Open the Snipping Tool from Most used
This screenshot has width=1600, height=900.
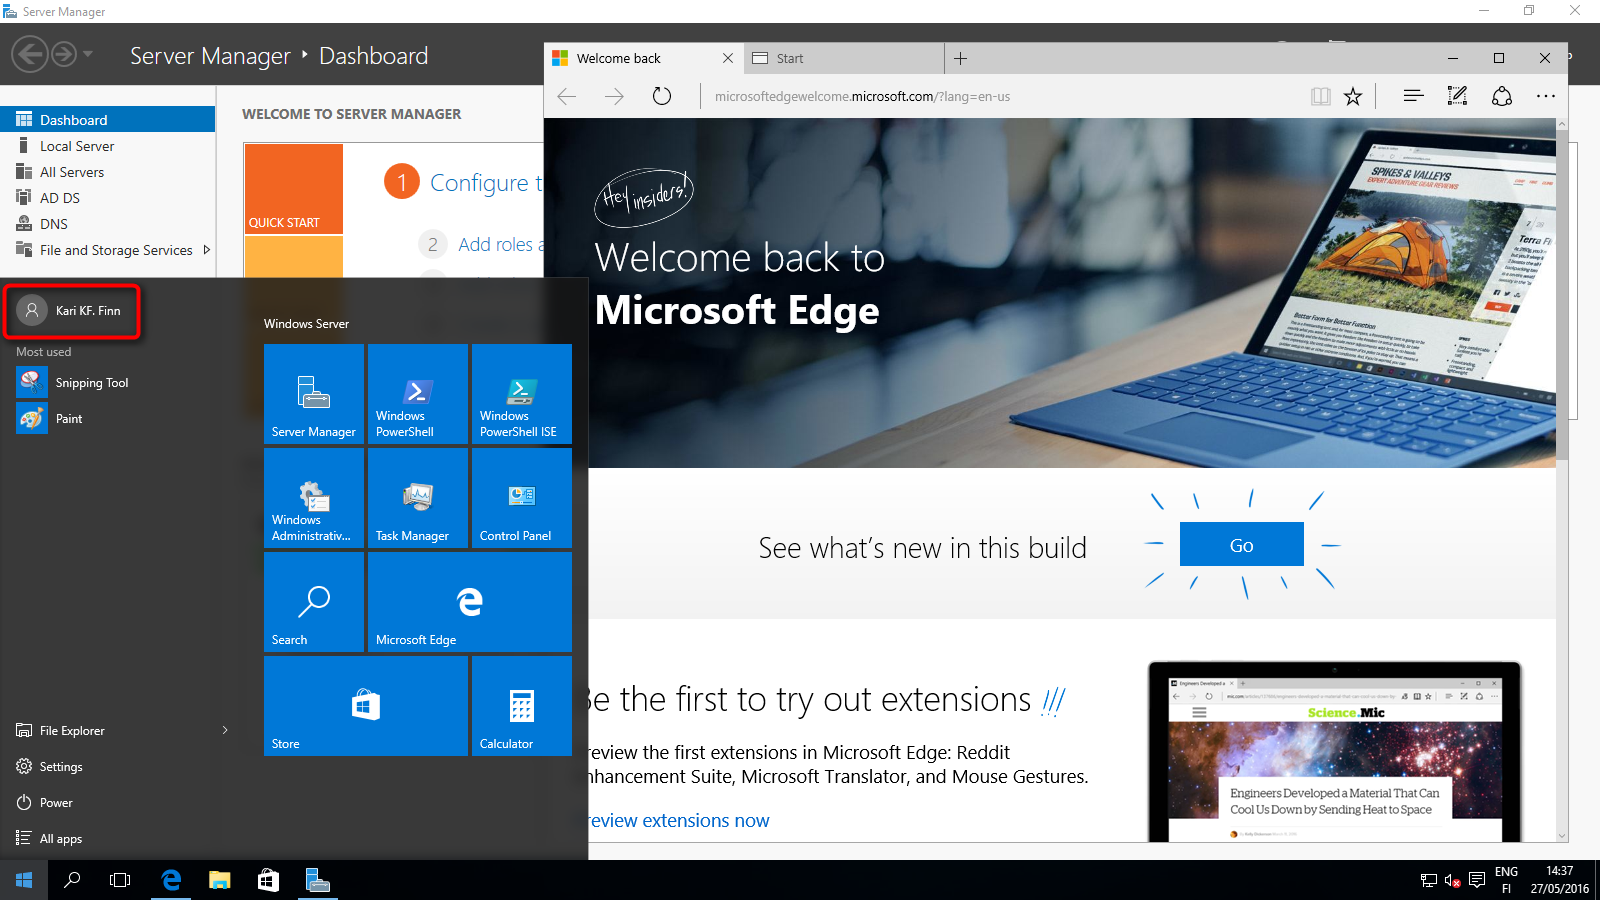[120, 382]
